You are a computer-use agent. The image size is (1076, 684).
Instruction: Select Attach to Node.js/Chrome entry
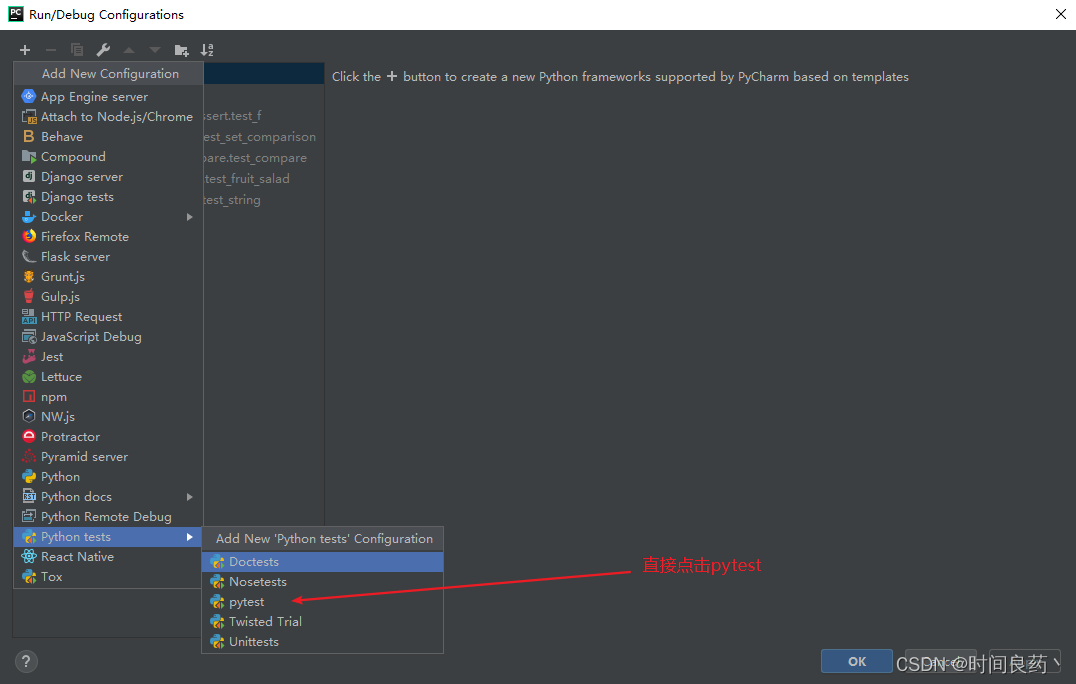[108, 117]
